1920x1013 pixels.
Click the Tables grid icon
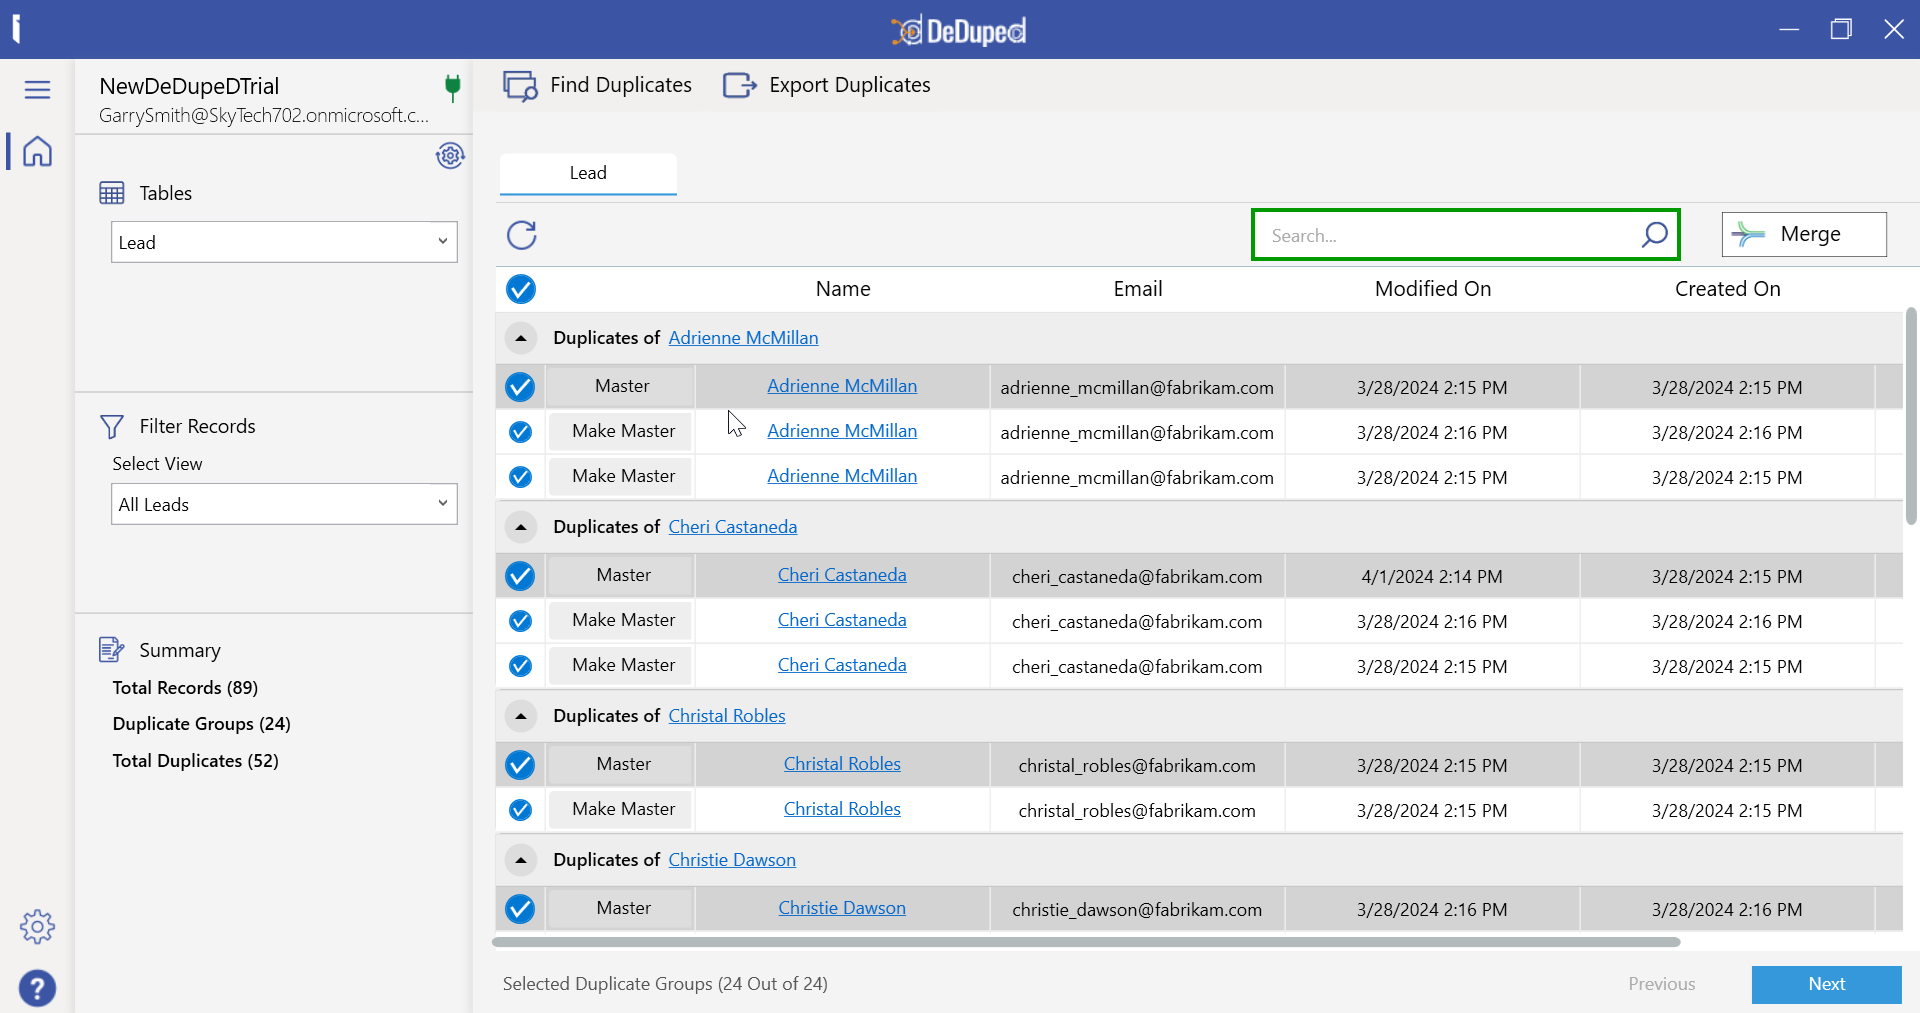click(x=112, y=193)
